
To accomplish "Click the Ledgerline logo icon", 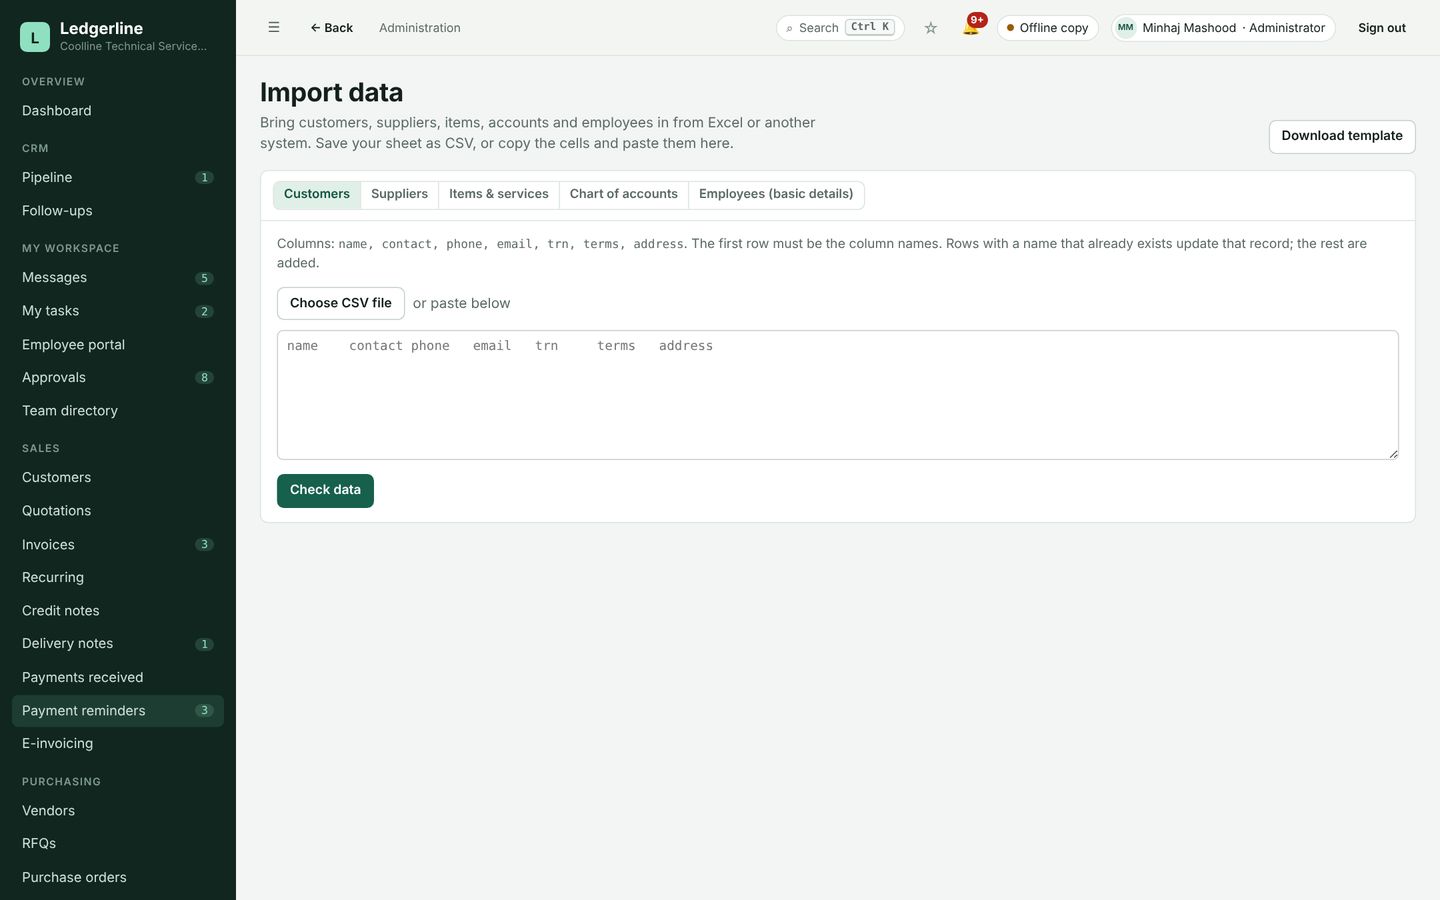I will coord(35,37).
